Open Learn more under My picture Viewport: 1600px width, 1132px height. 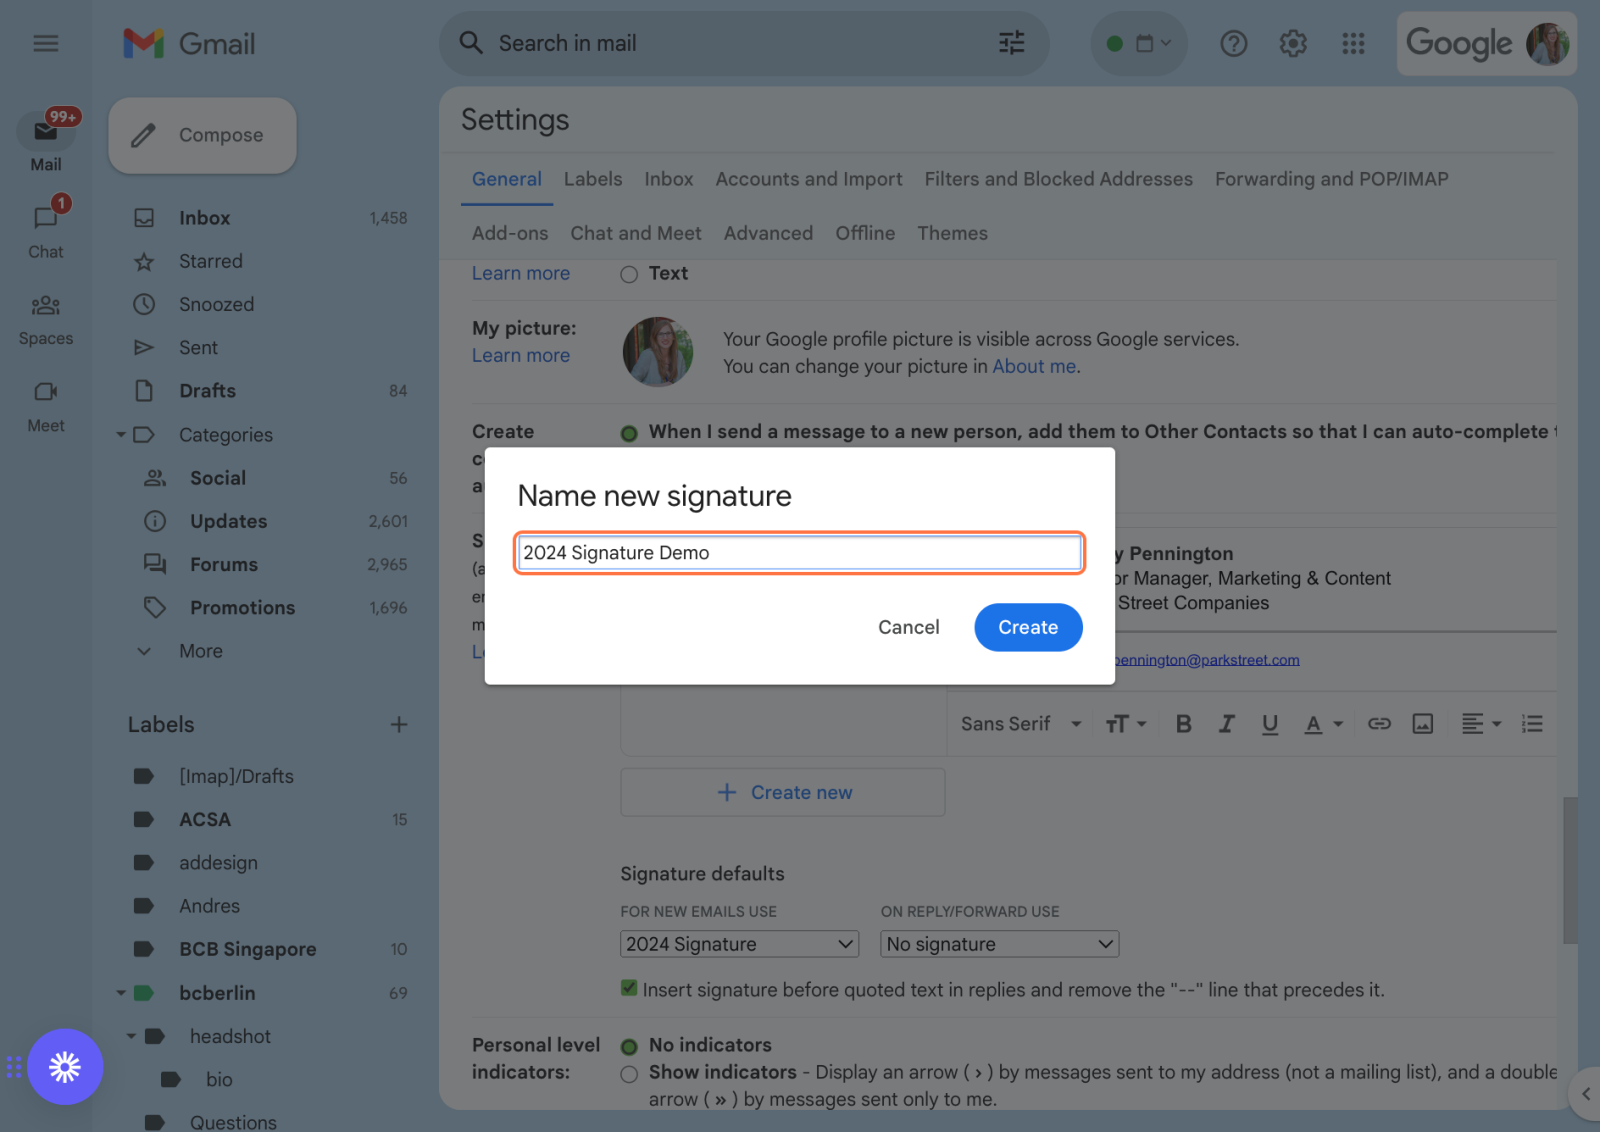click(x=521, y=356)
